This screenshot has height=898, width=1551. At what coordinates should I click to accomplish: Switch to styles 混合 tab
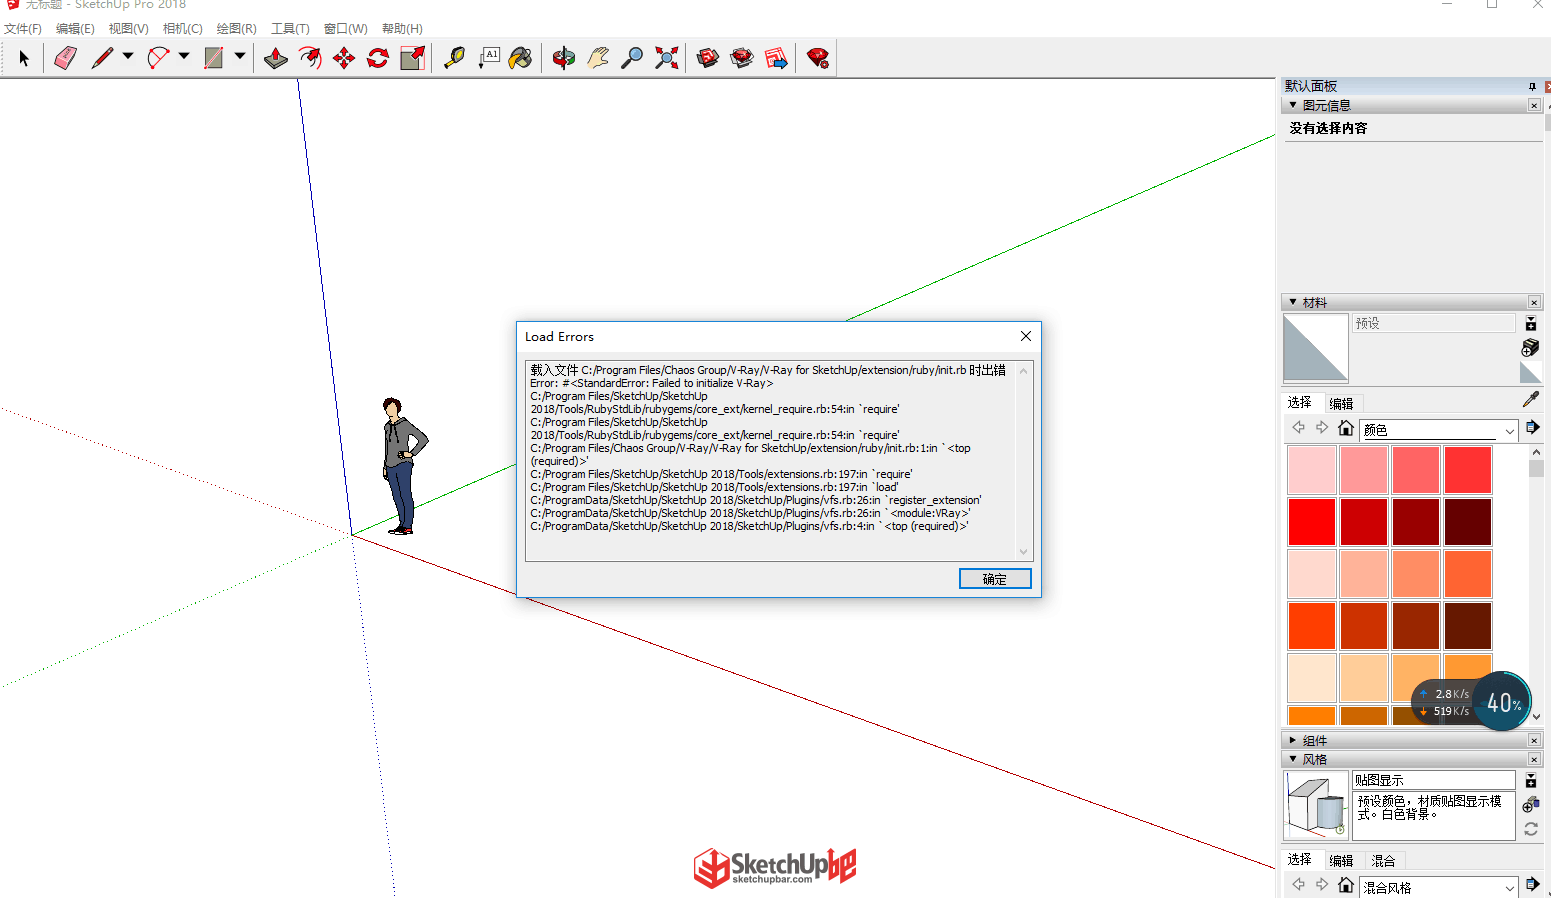1383,860
